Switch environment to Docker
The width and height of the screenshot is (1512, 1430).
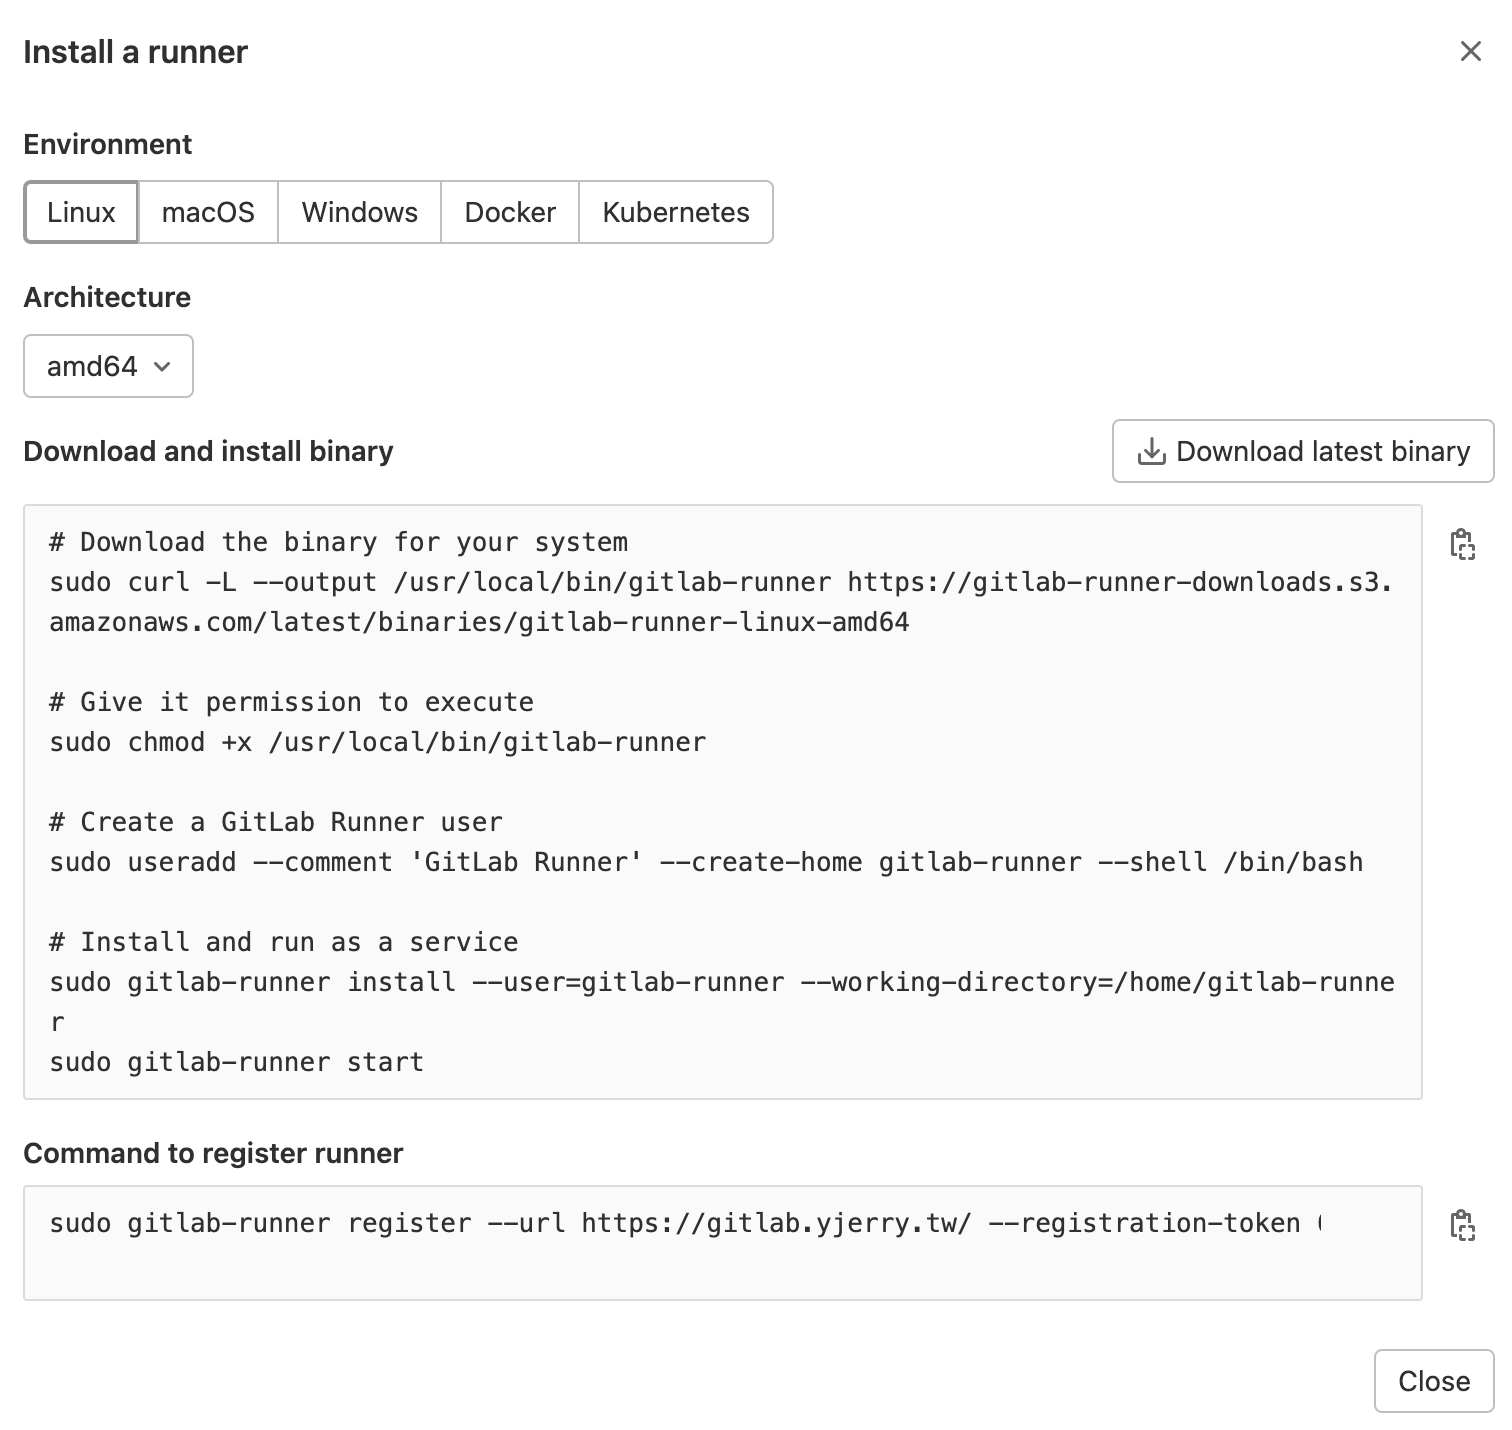pos(510,212)
